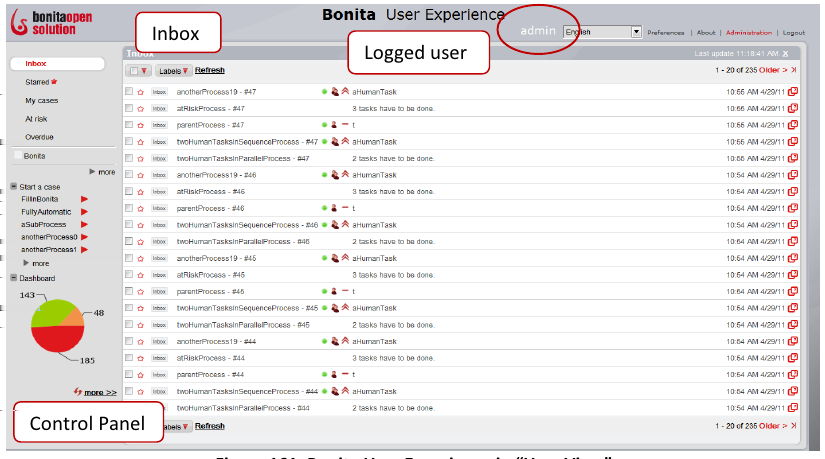Click the orange slice of dashboard pie
The width and height of the screenshot is (825, 459).
coord(76,318)
